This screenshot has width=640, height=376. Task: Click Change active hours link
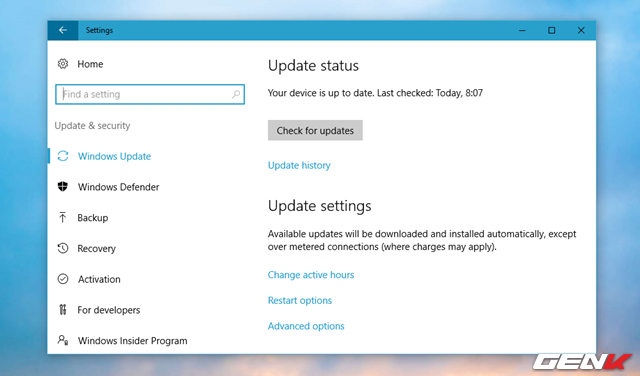pyautogui.click(x=311, y=275)
